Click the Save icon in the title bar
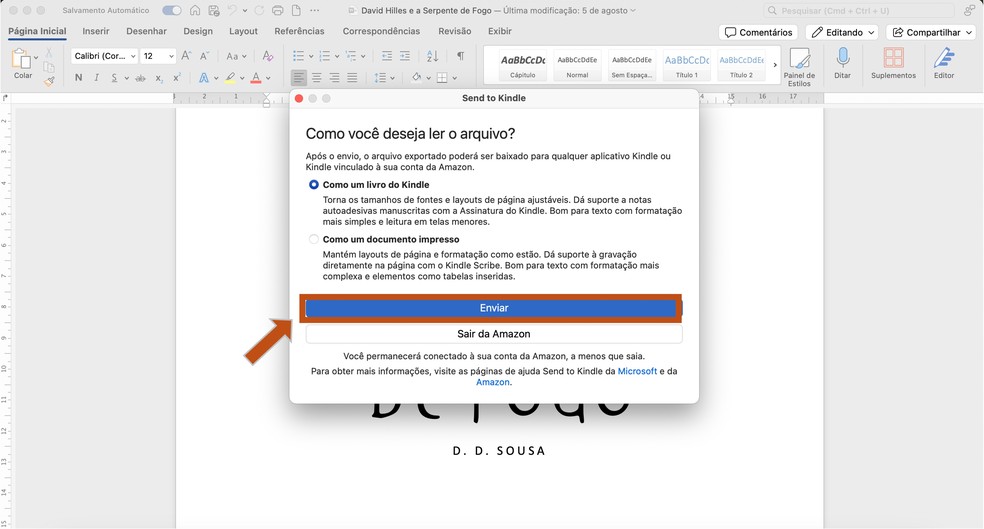 click(x=214, y=11)
